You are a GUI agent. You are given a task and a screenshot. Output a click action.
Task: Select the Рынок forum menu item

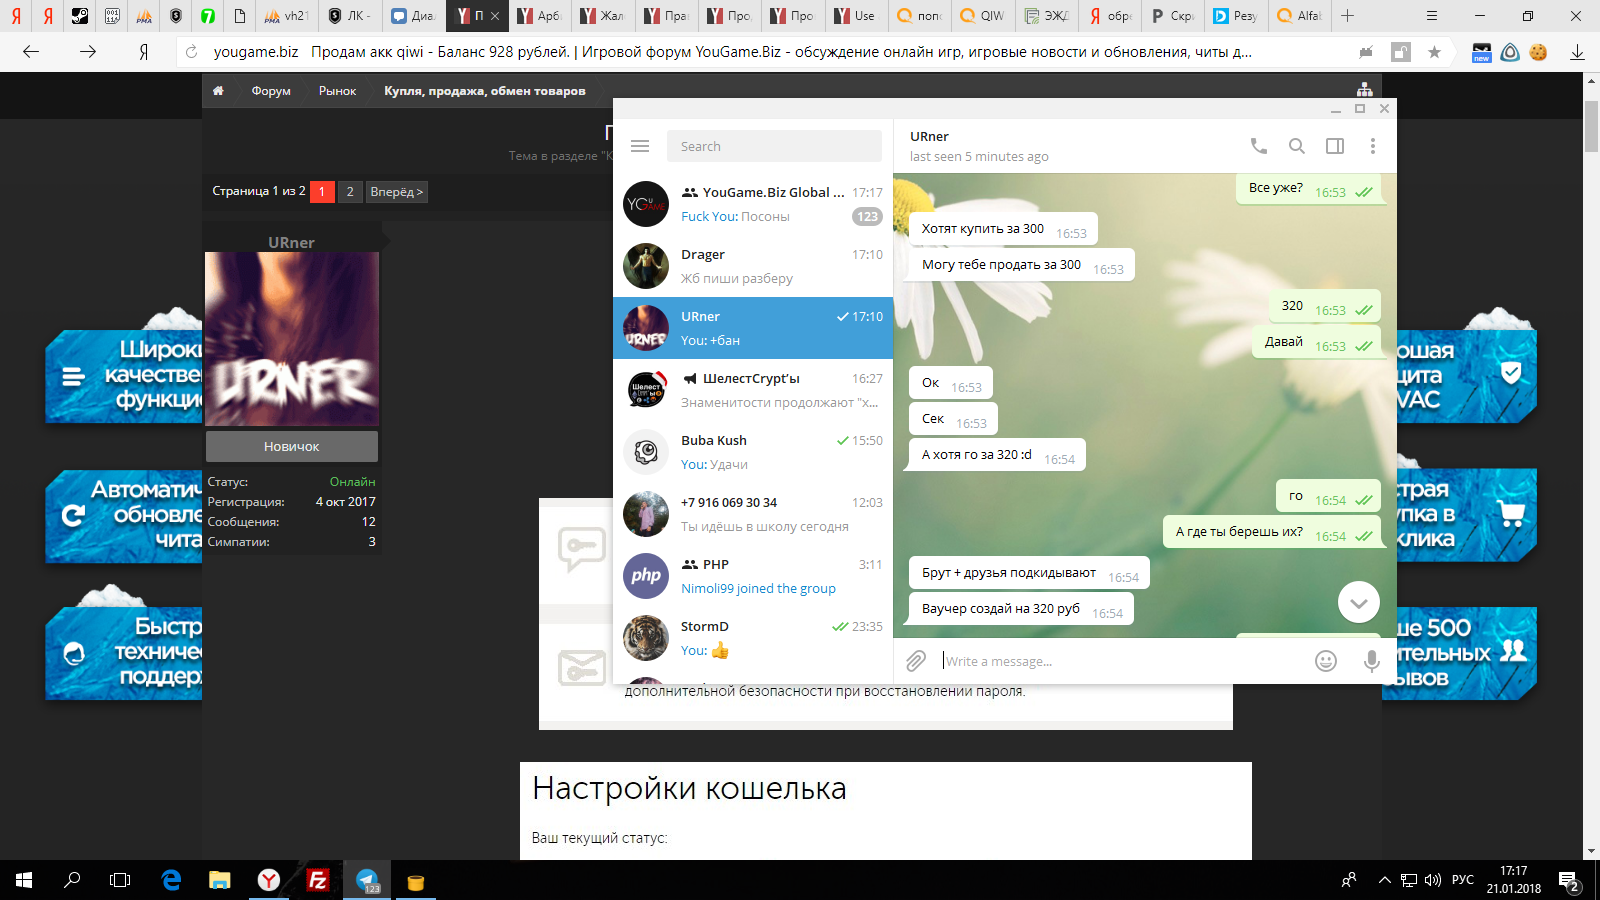click(337, 90)
